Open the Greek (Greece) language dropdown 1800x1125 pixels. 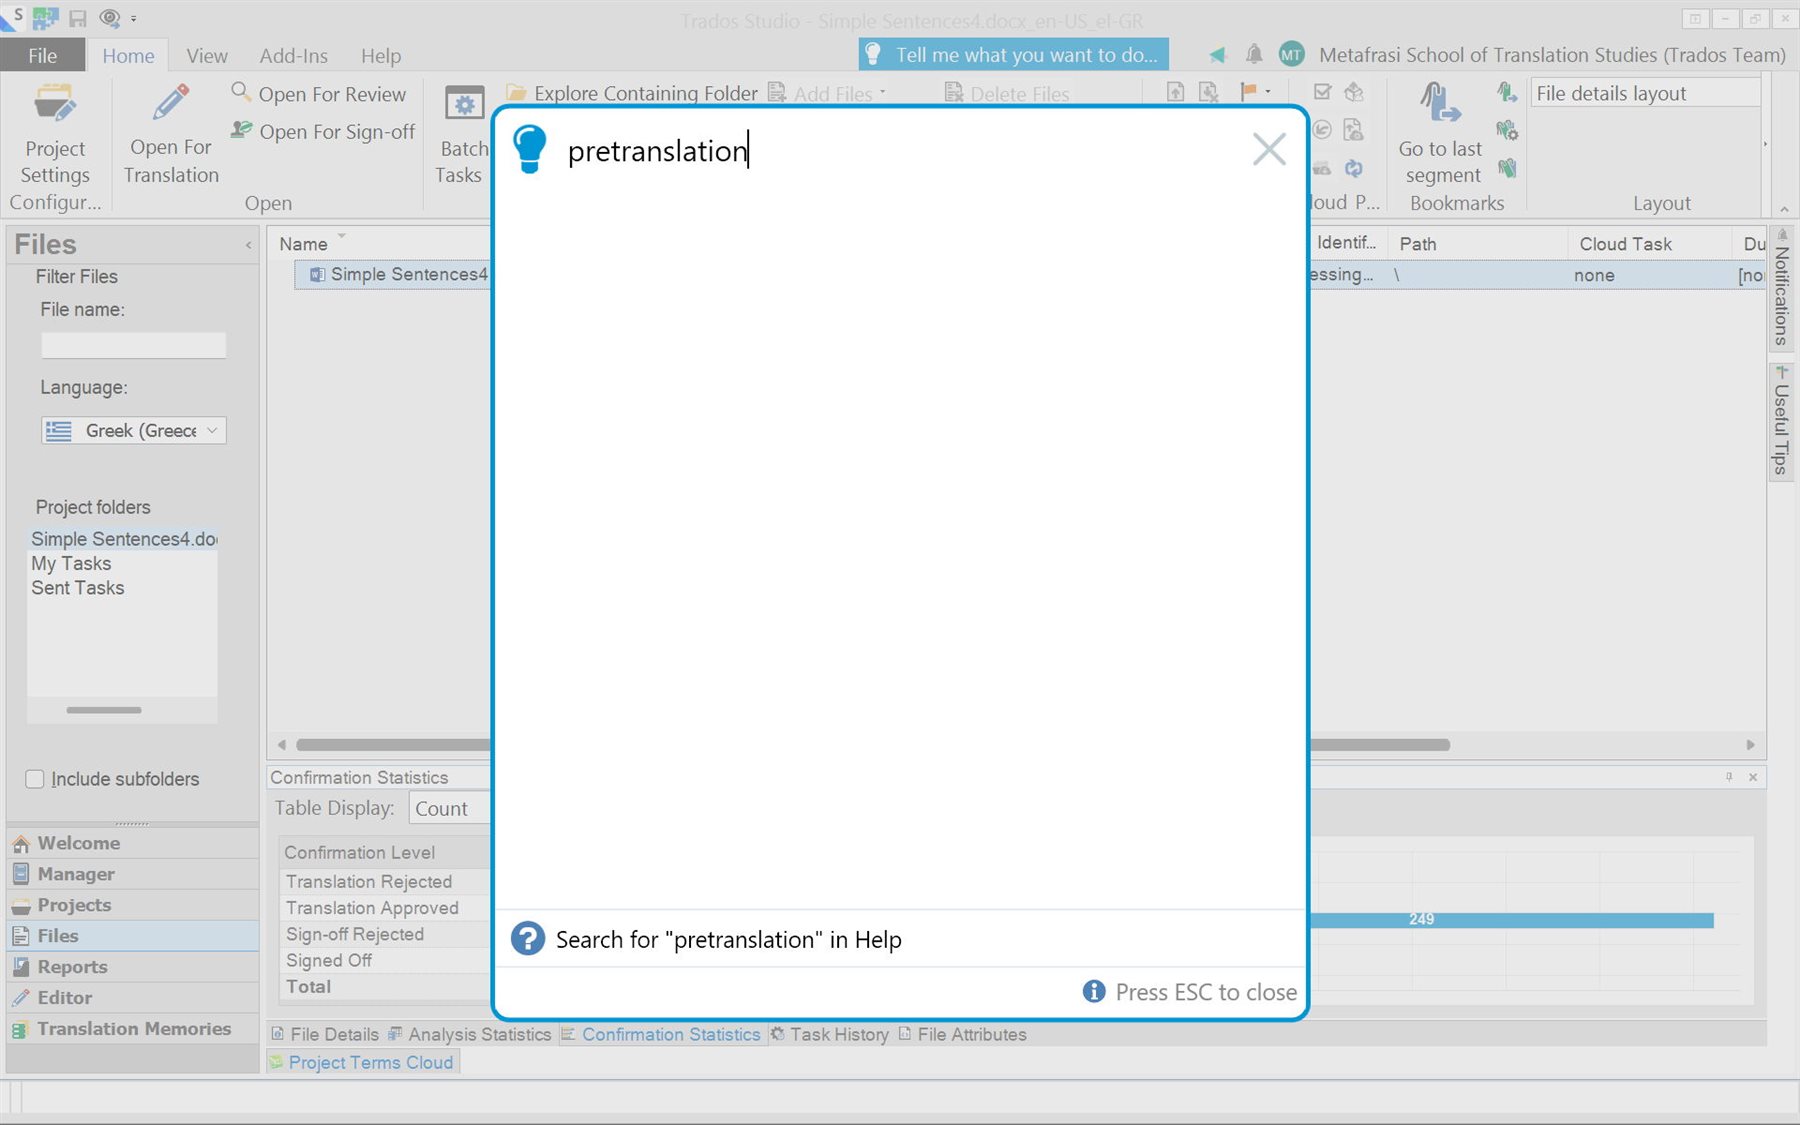(x=211, y=430)
